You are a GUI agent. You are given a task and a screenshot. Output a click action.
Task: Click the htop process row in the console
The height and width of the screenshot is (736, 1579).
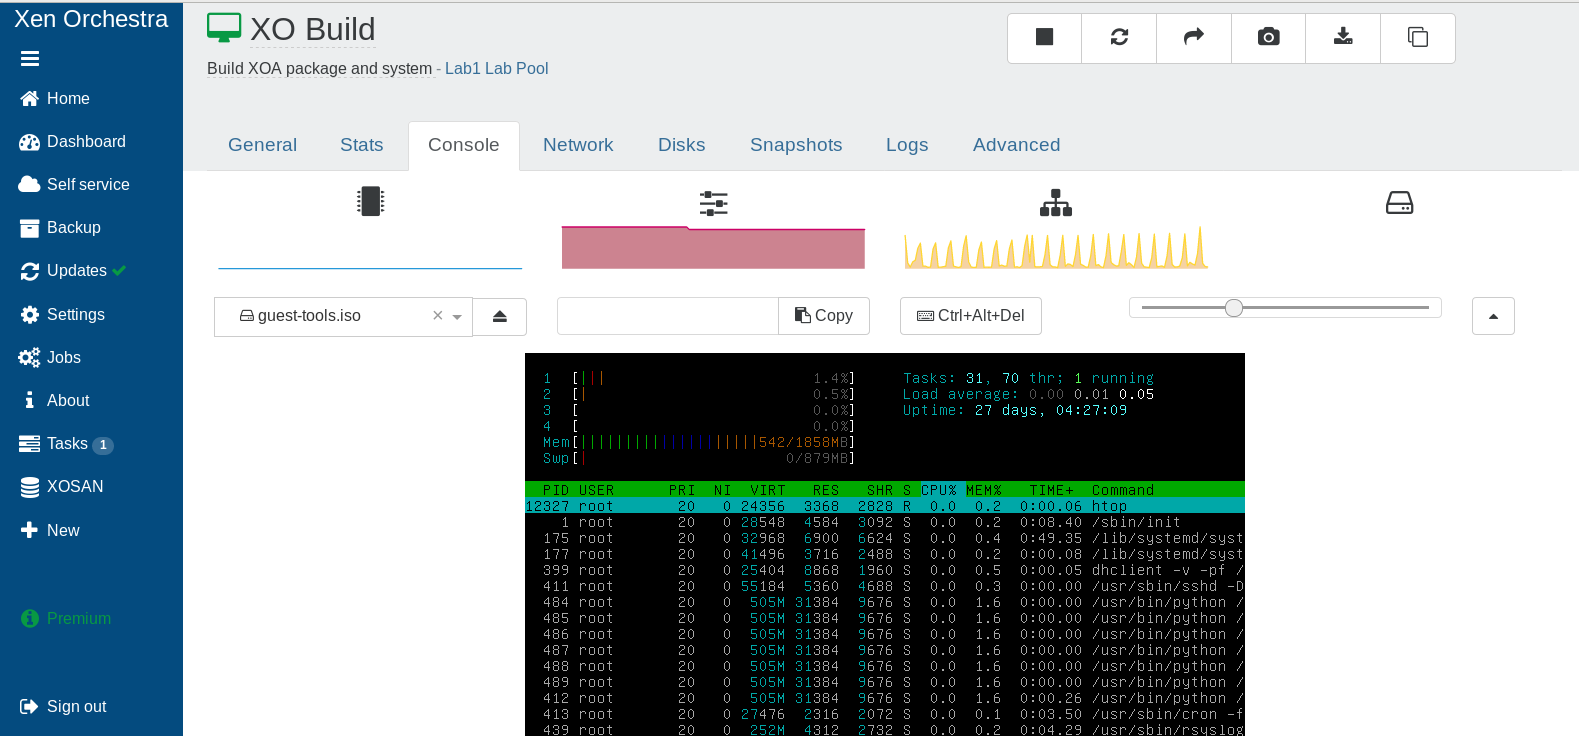pyautogui.click(x=885, y=506)
